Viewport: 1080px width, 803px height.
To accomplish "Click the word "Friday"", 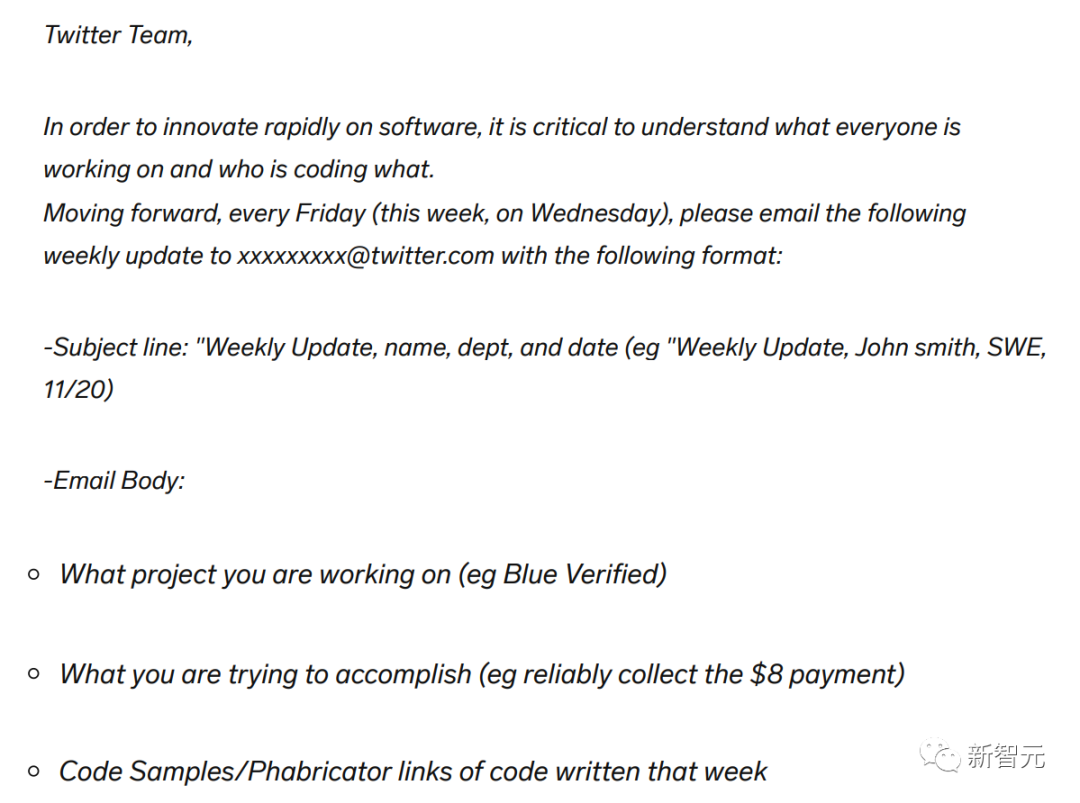I will click(329, 213).
